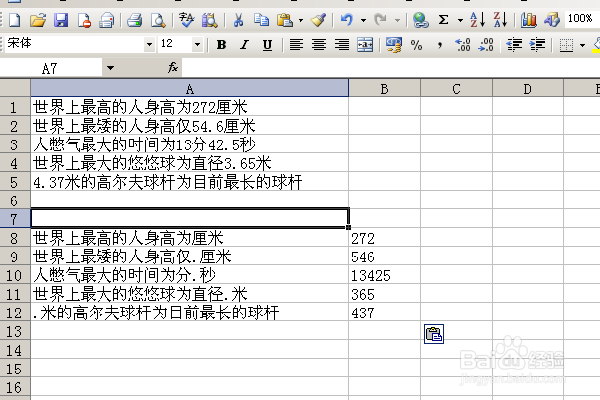This screenshot has height=400, width=600.
Task: Decrease cell indent
Action: click(x=514, y=45)
